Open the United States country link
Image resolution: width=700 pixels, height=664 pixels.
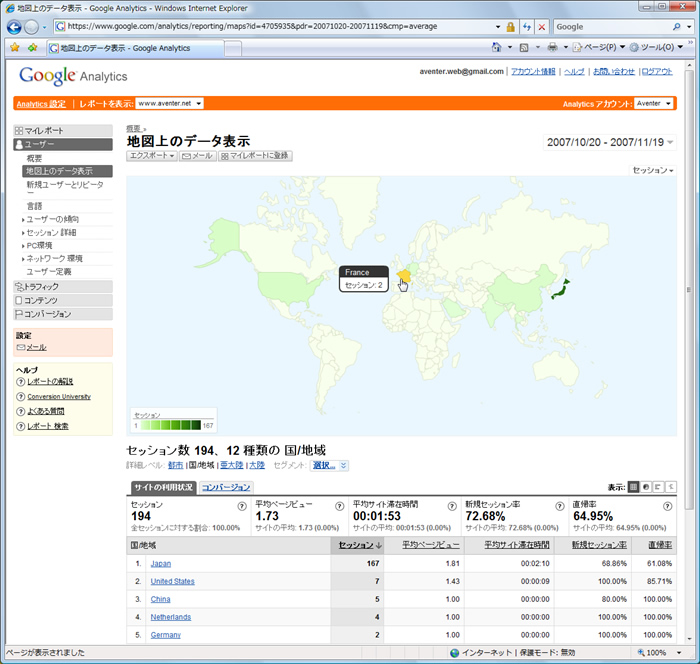(172, 581)
